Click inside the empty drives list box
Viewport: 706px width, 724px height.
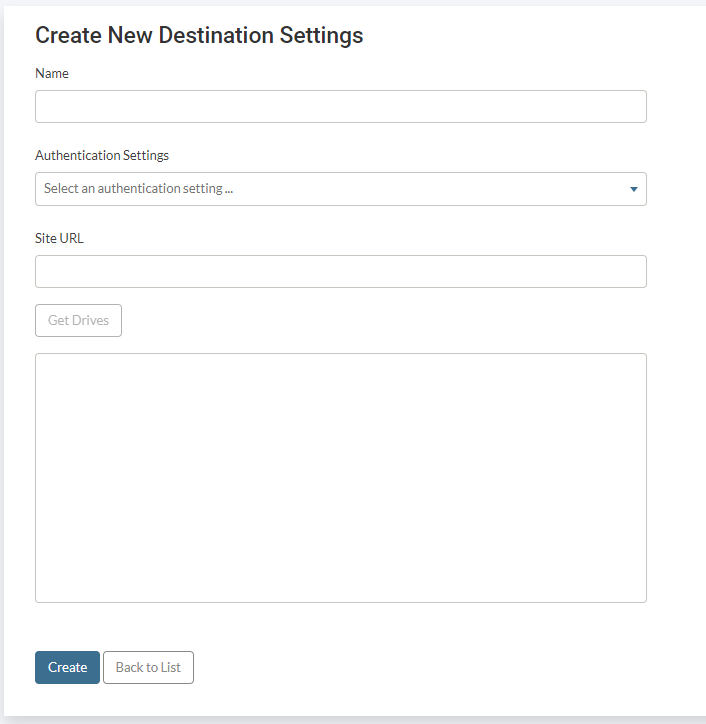[x=340, y=477]
